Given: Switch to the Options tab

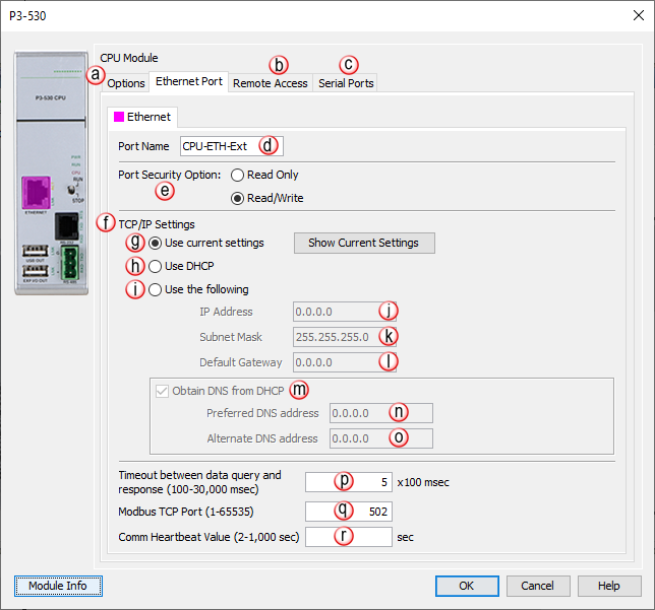Looking at the screenshot, I should pyautogui.click(x=127, y=83).
